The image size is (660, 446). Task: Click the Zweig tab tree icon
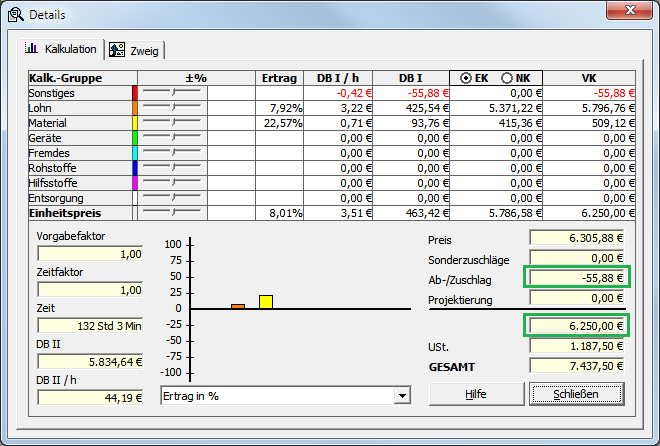coord(117,50)
